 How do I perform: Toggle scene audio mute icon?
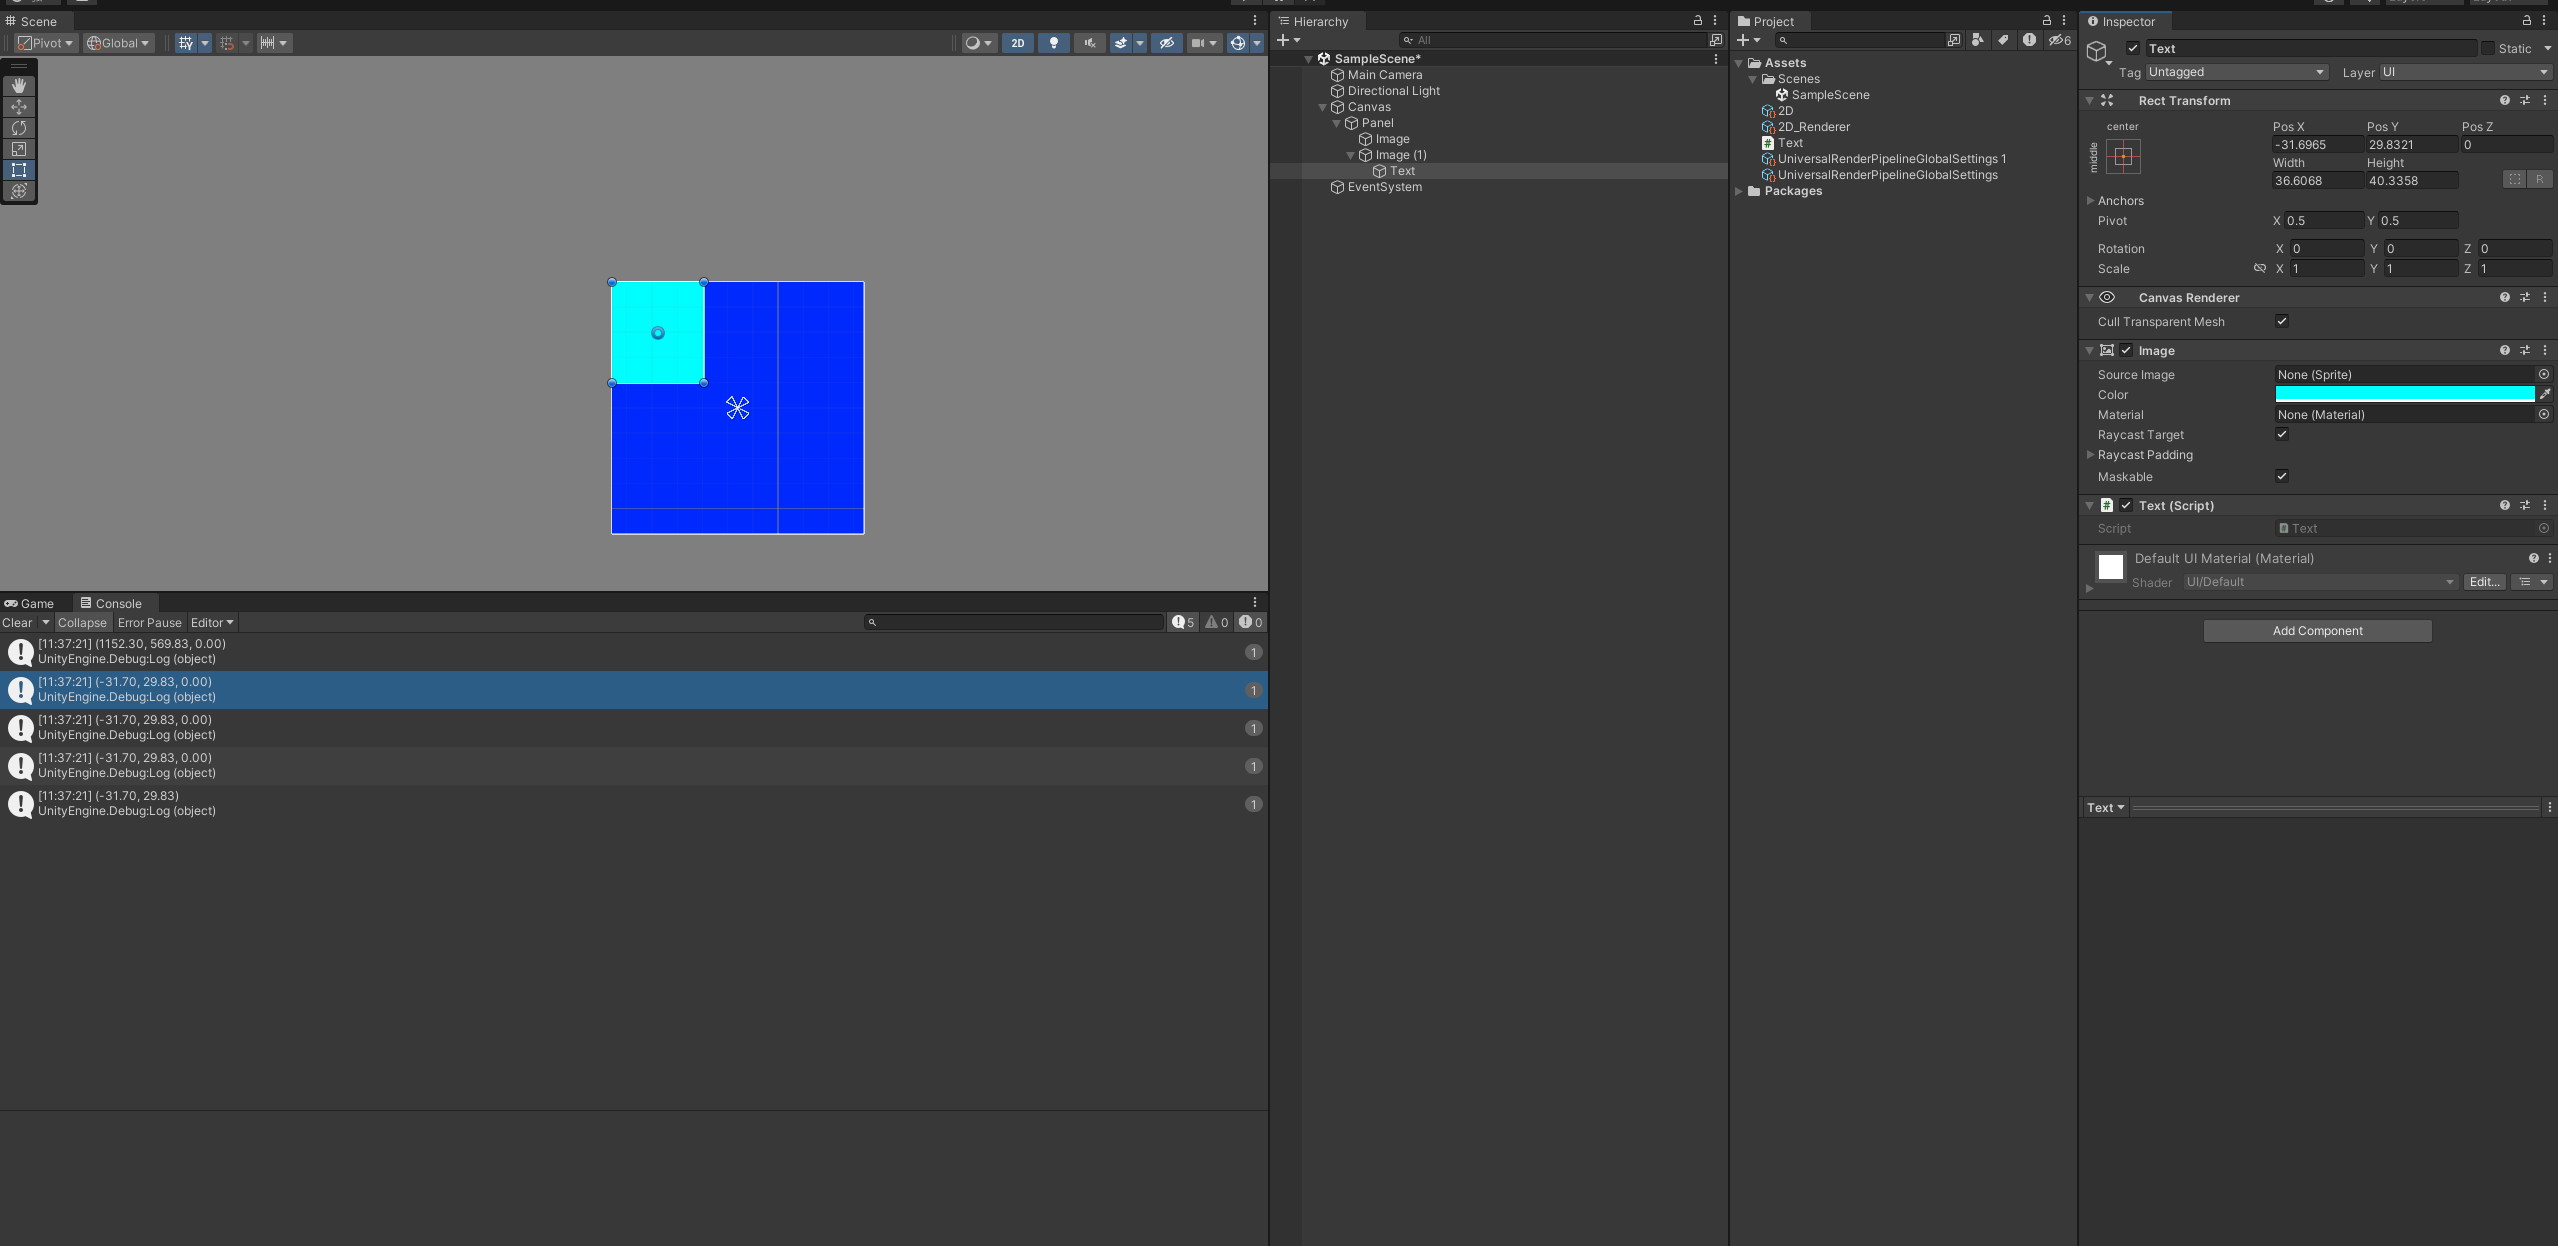[x=1089, y=43]
